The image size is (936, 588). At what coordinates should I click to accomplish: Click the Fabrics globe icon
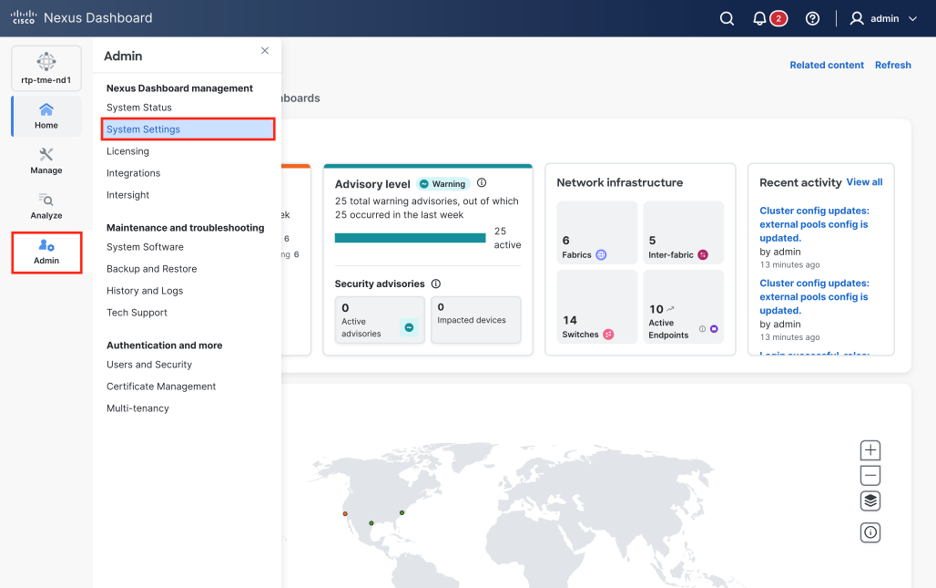point(601,255)
